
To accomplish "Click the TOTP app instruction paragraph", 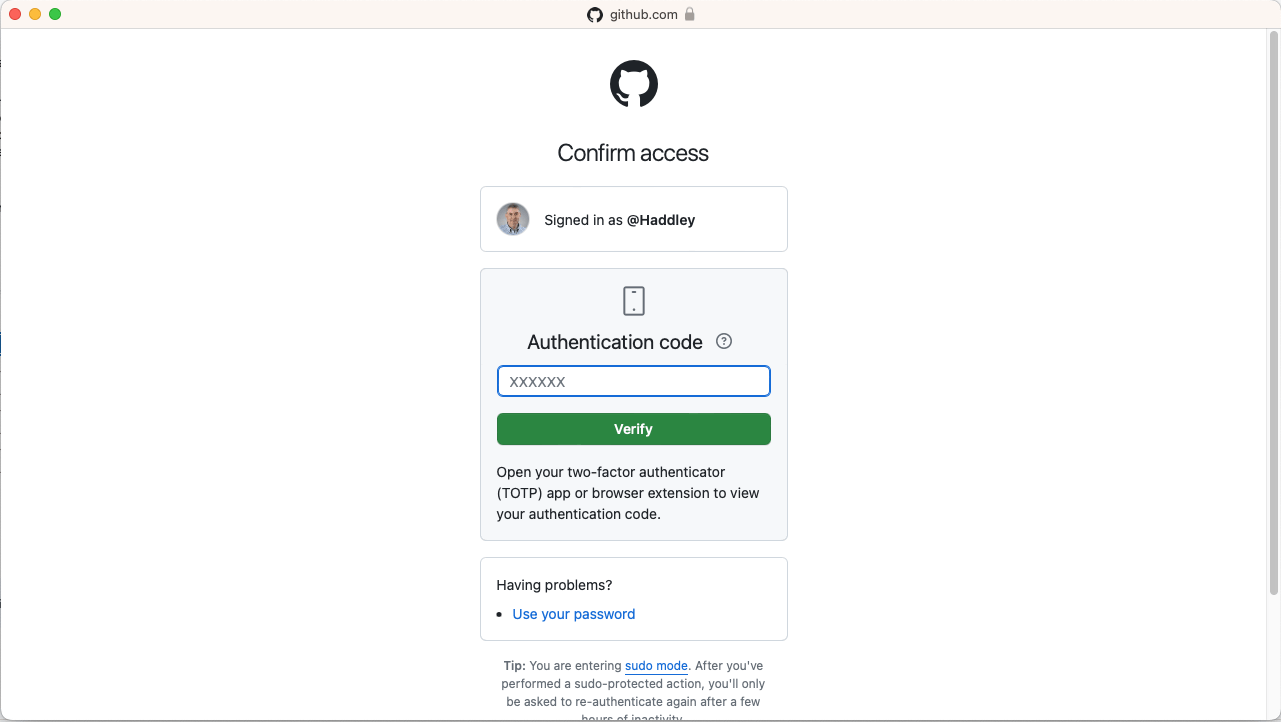I will tap(628, 493).
